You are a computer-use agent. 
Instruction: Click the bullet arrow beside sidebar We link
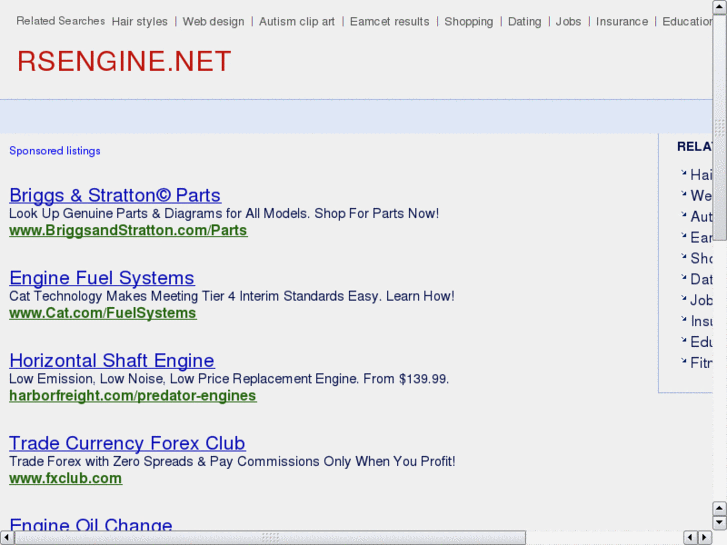683,194
